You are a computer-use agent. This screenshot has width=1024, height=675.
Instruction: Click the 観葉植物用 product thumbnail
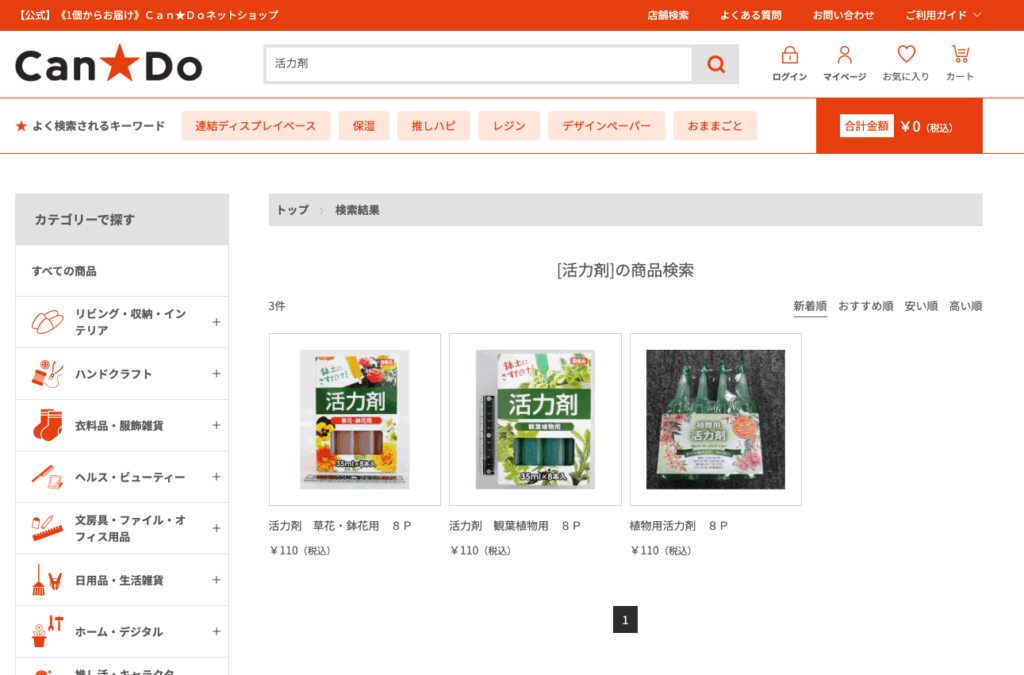[536, 419]
